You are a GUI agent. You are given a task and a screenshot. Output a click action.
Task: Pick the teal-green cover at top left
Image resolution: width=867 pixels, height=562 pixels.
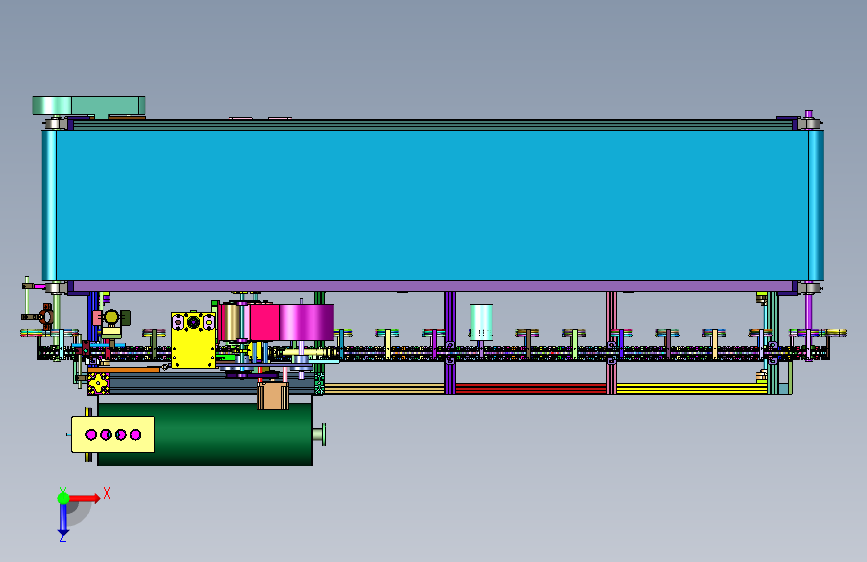pyautogui.click(x=89, y=106)
